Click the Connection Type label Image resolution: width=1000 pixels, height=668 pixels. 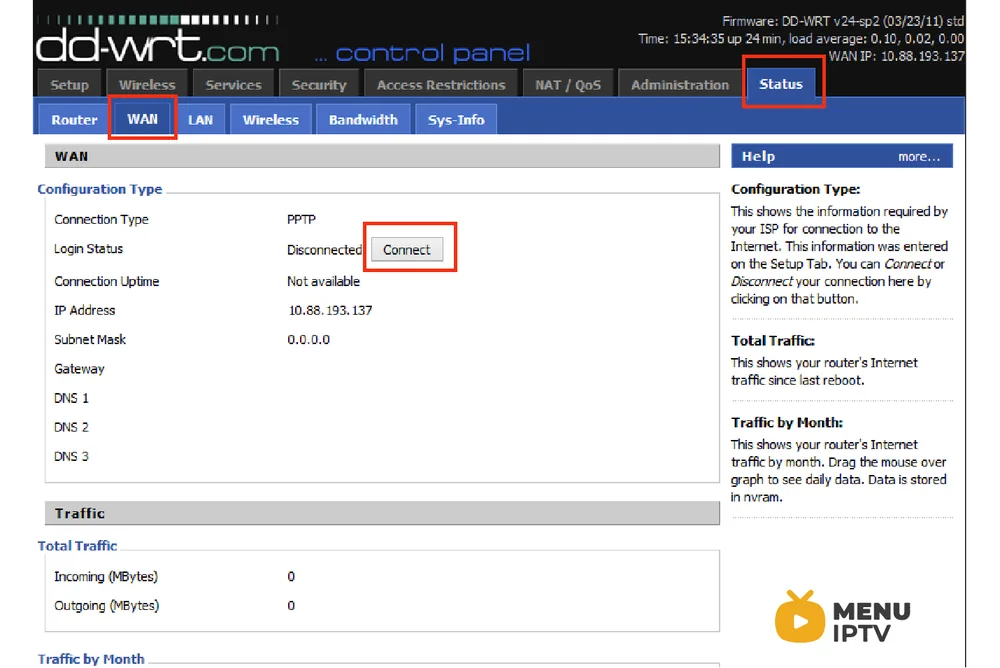tap(101, 219)
